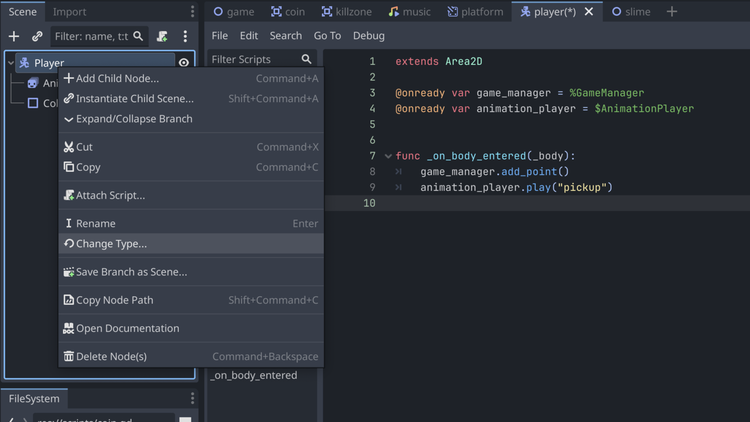The image size is (750, 422).
Task: Choose Change Type... in context menu
Action: [x=191, y=244]
